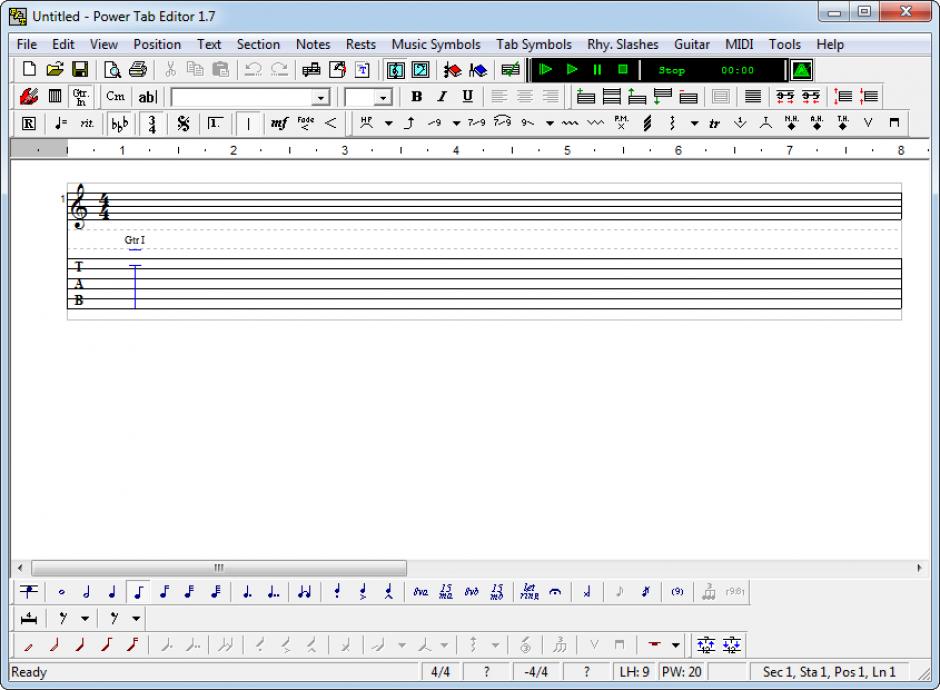940x690 pixels.
Task: Open the font size dropdown
Action: [x=384, y=98]
